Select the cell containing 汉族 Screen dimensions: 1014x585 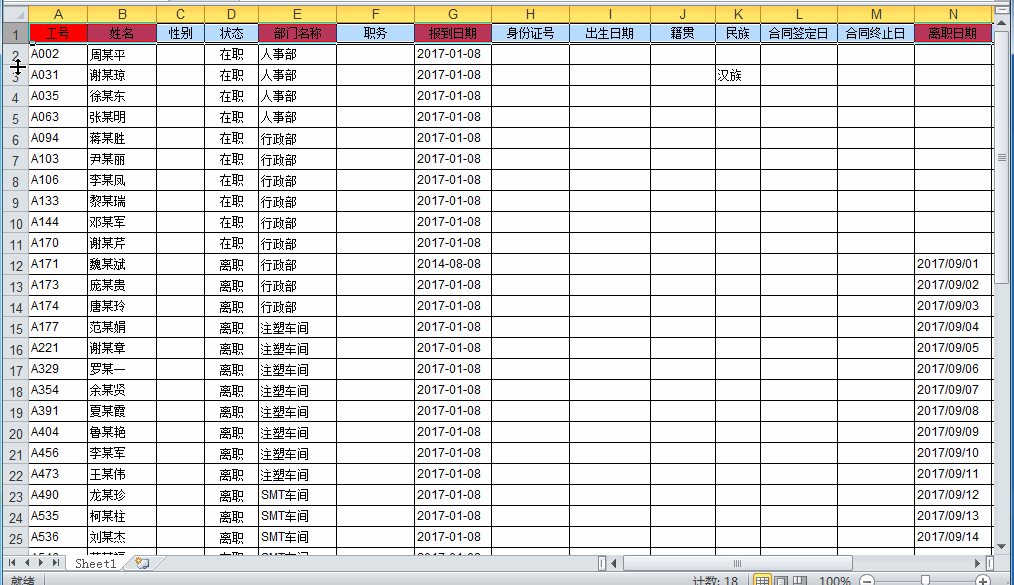(737, 75)
